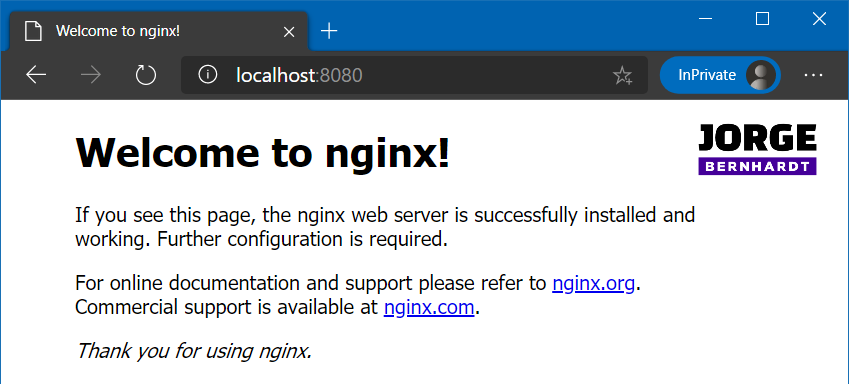
Task: Click the forward navigation arrow
Action: point(90,75)
